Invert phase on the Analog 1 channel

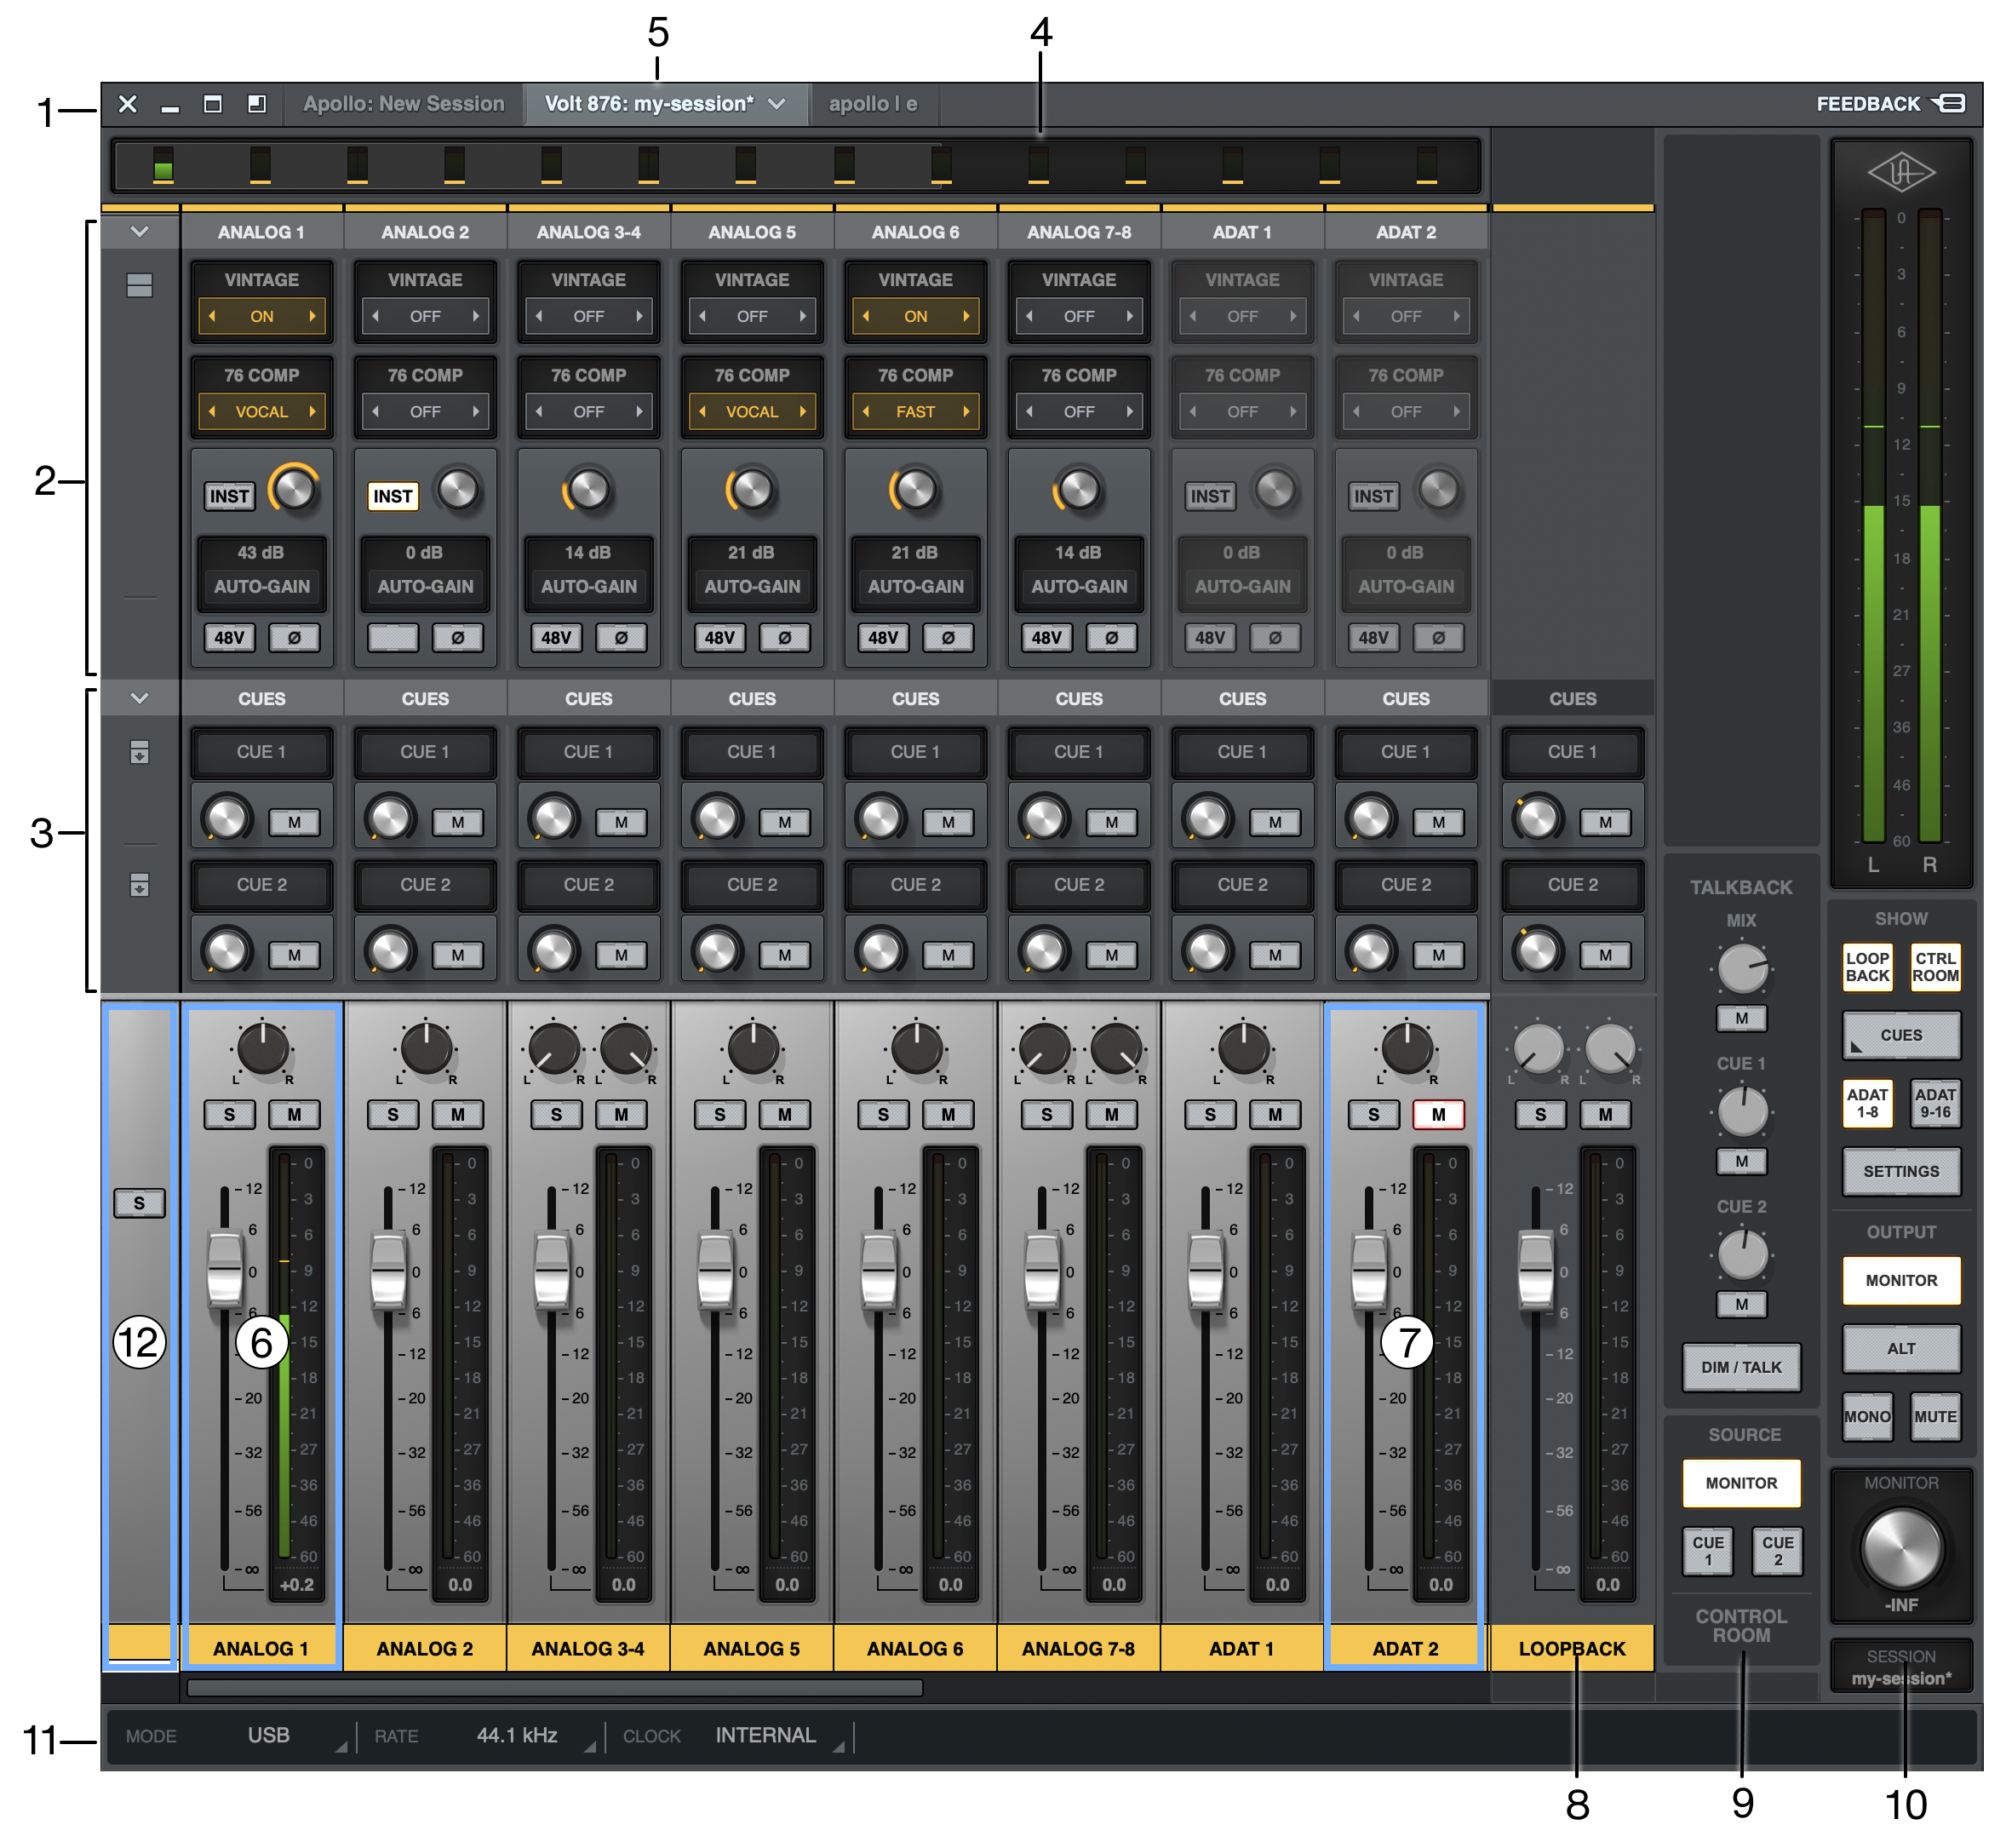pyautogui.click(x=294, y=637)
